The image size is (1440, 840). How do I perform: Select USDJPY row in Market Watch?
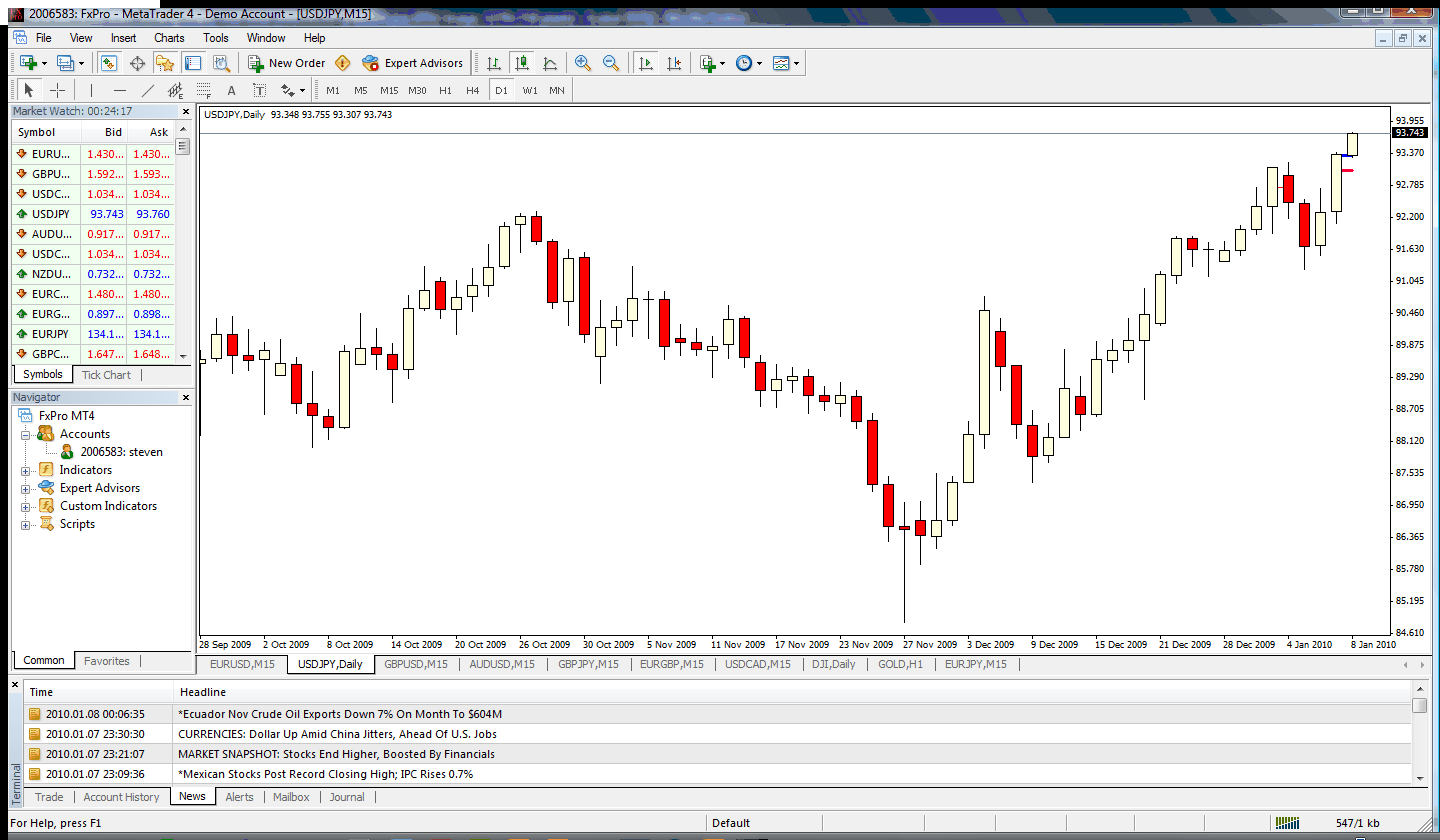click(93, 214)
